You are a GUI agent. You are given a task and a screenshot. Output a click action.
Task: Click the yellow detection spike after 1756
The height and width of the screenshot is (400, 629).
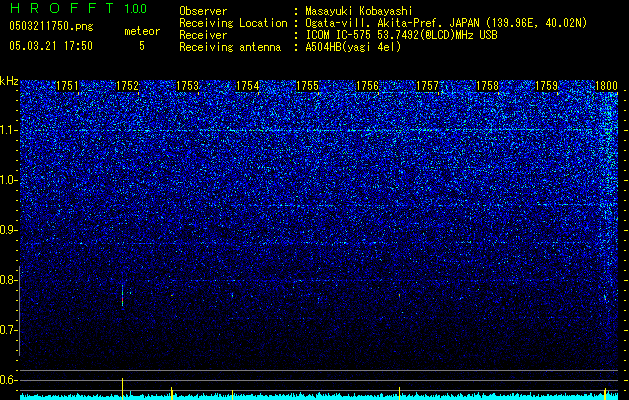click(x=400, y=393)
